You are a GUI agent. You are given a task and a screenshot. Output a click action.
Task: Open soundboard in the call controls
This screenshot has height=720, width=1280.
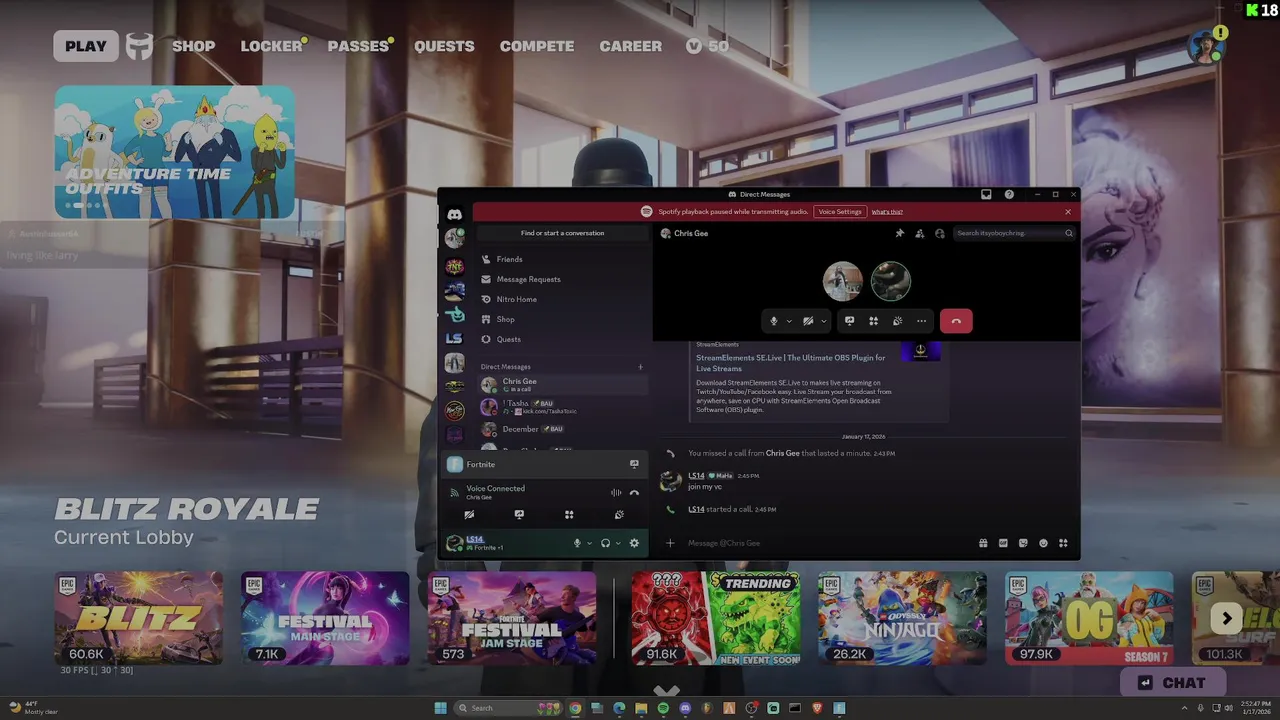(x=897, y=321)
